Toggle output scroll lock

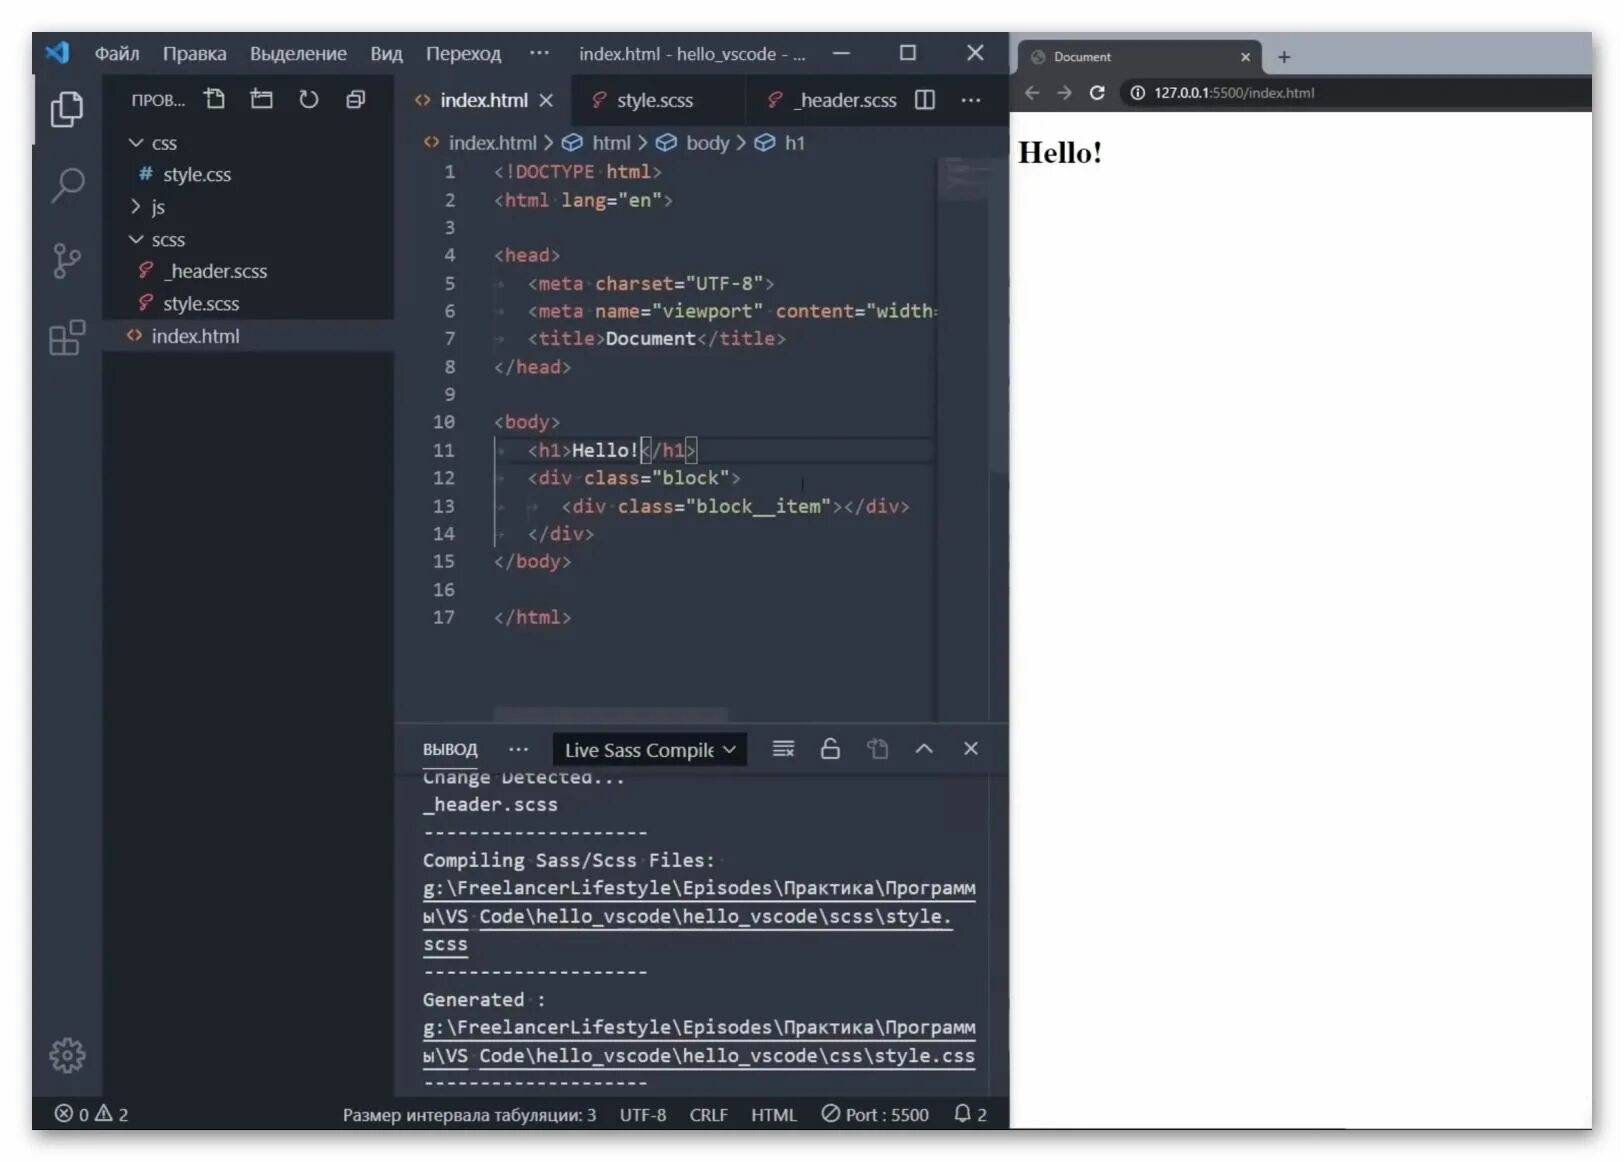pos(830,749)
